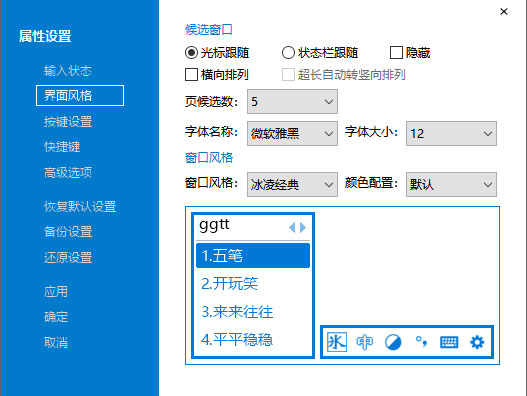
Task: Expand the 颜色配置 dropdown showing 默认
Action: [451, 185]
